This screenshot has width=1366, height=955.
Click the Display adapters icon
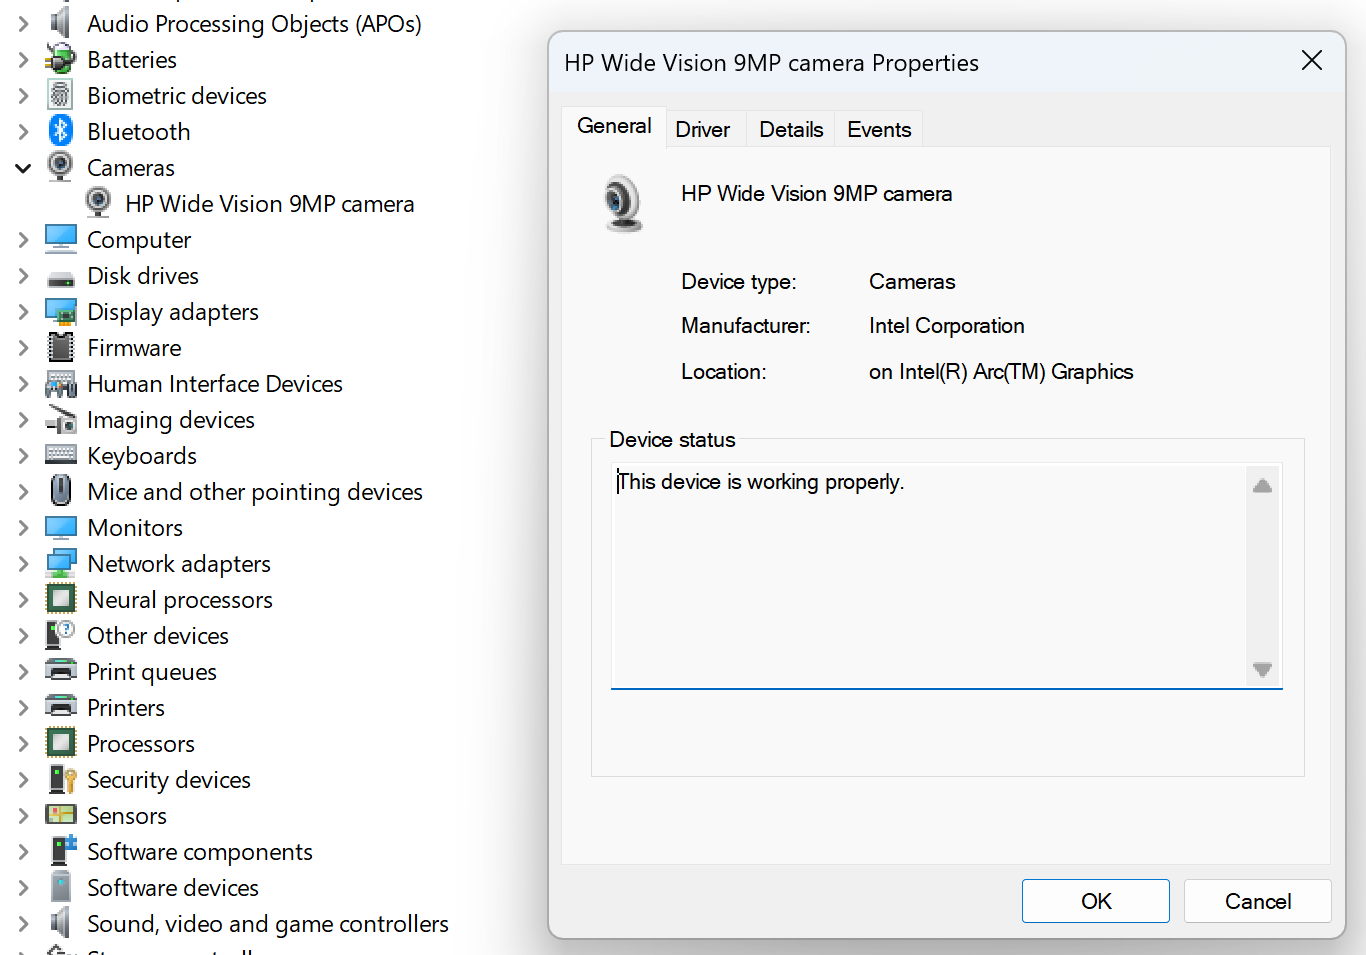coord(61,311)
